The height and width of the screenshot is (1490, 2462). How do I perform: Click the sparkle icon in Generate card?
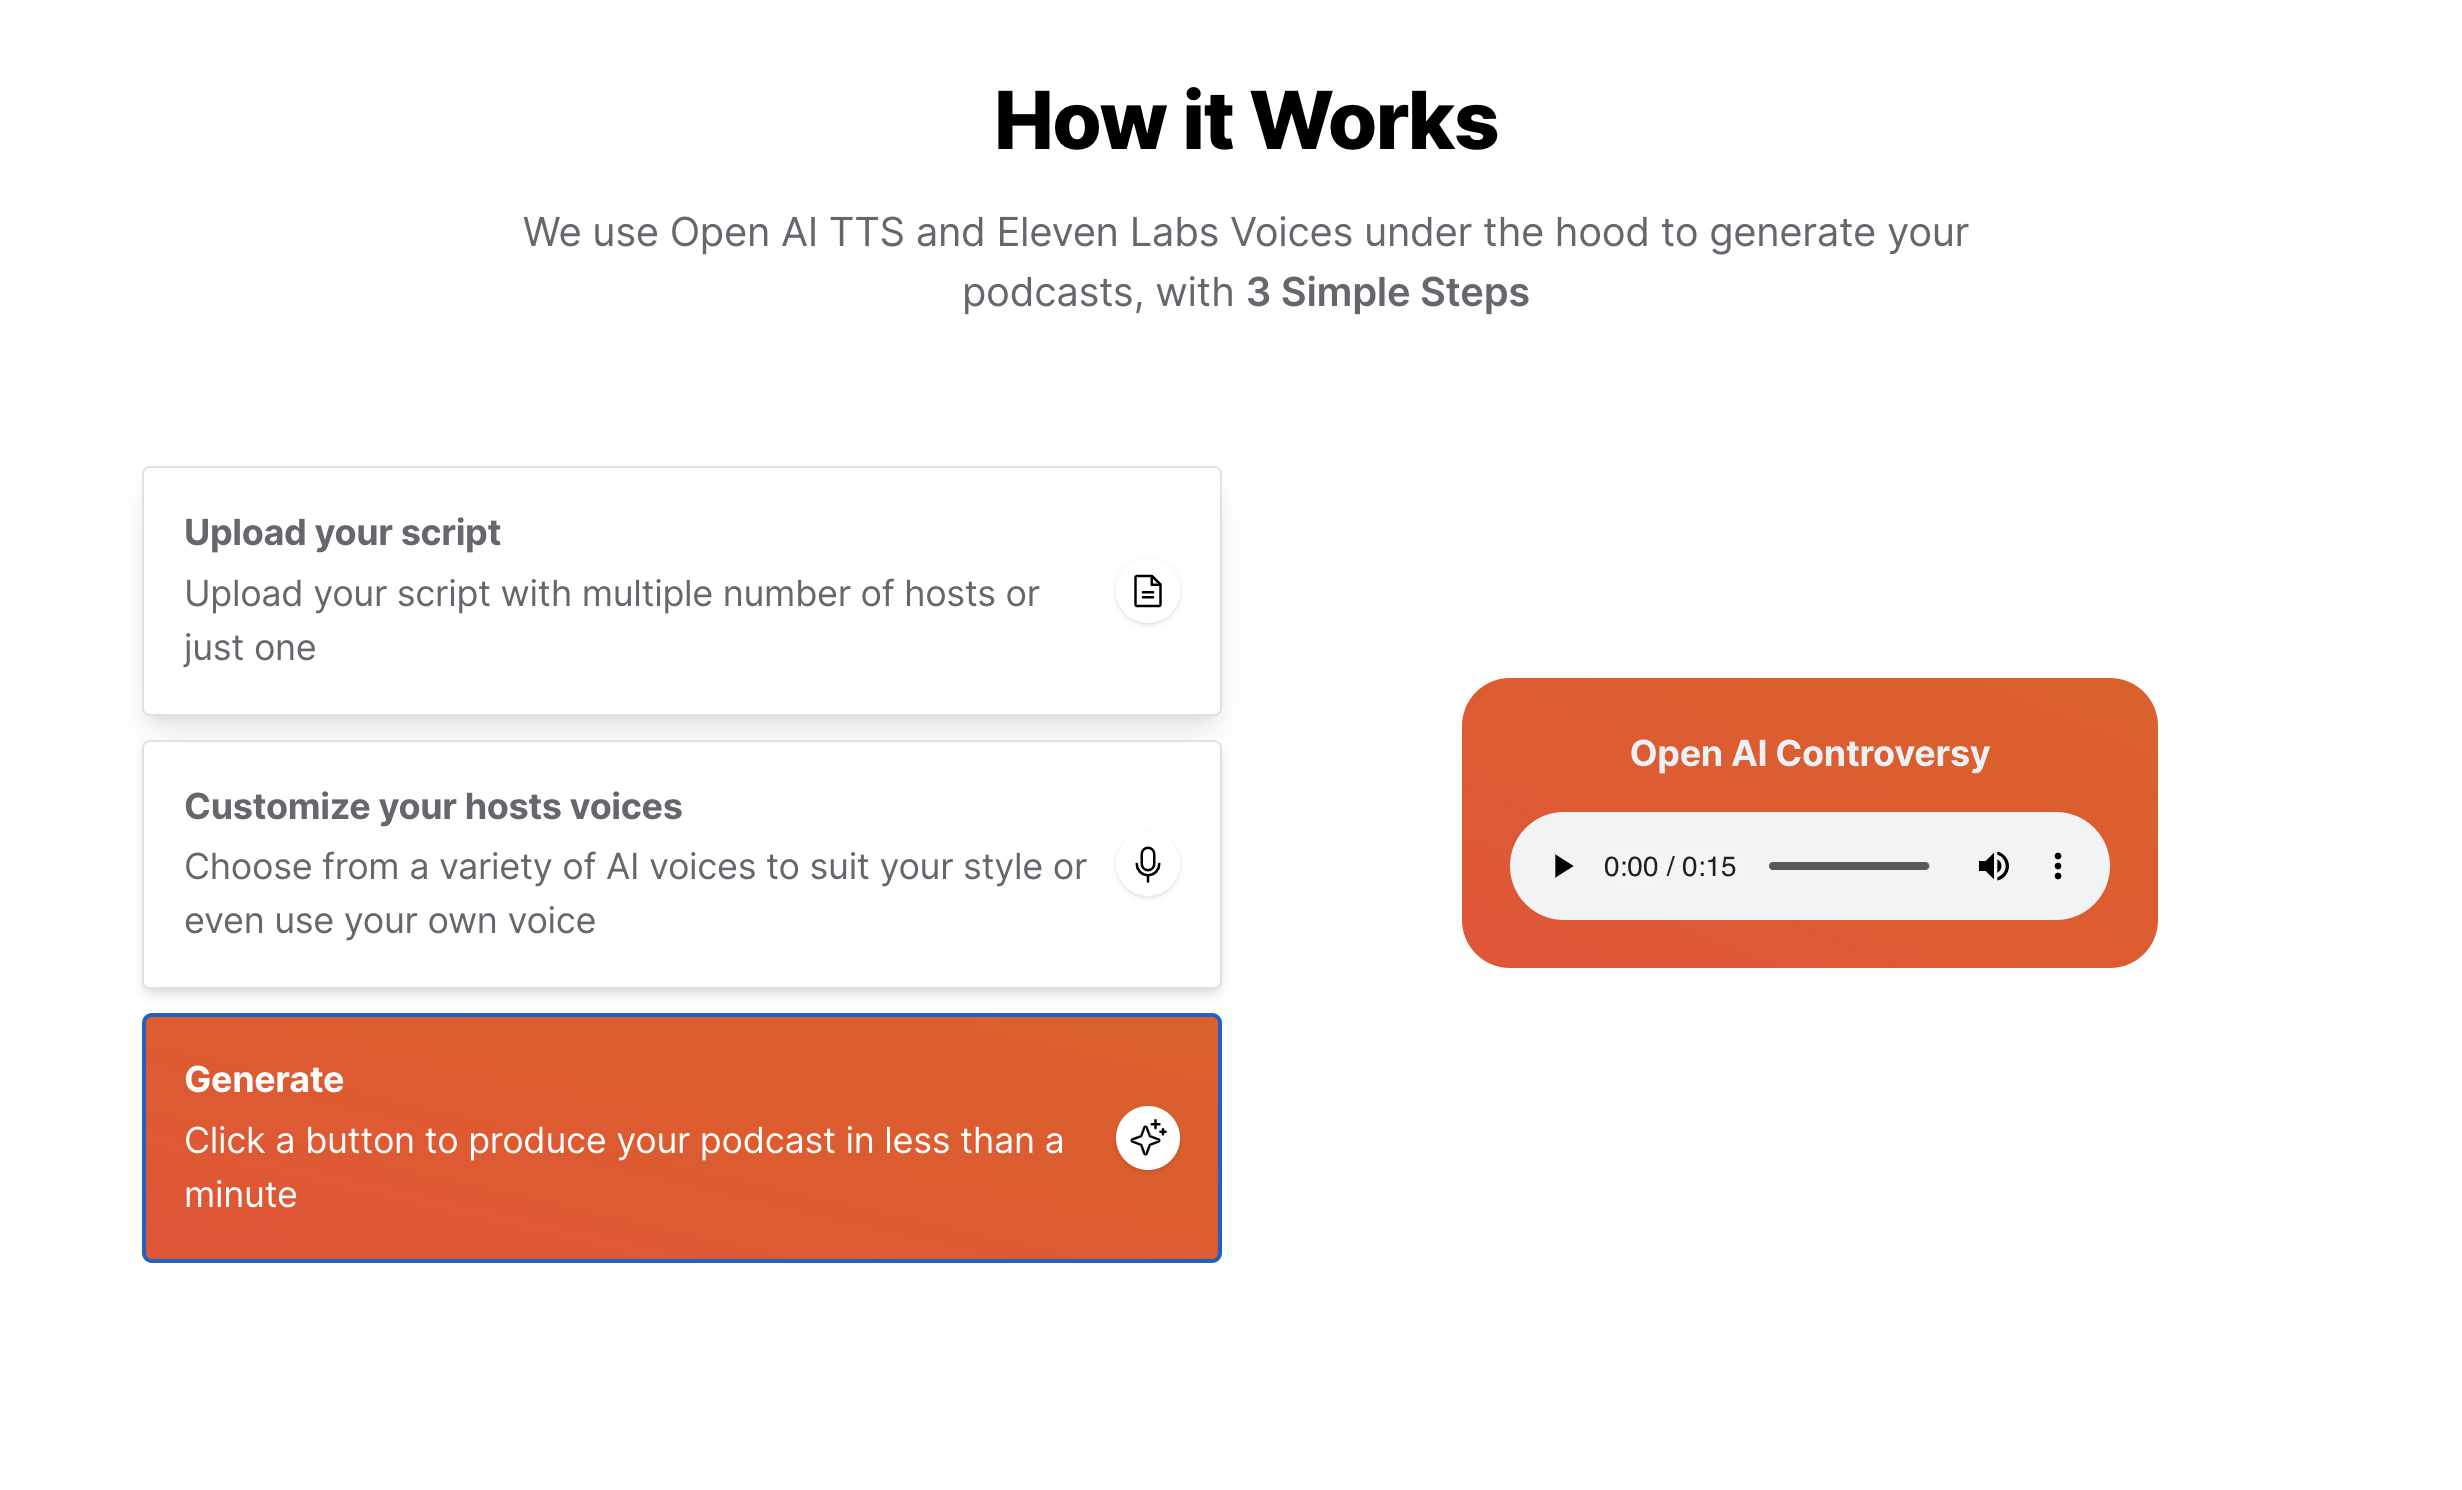tap(1147, 1138)
